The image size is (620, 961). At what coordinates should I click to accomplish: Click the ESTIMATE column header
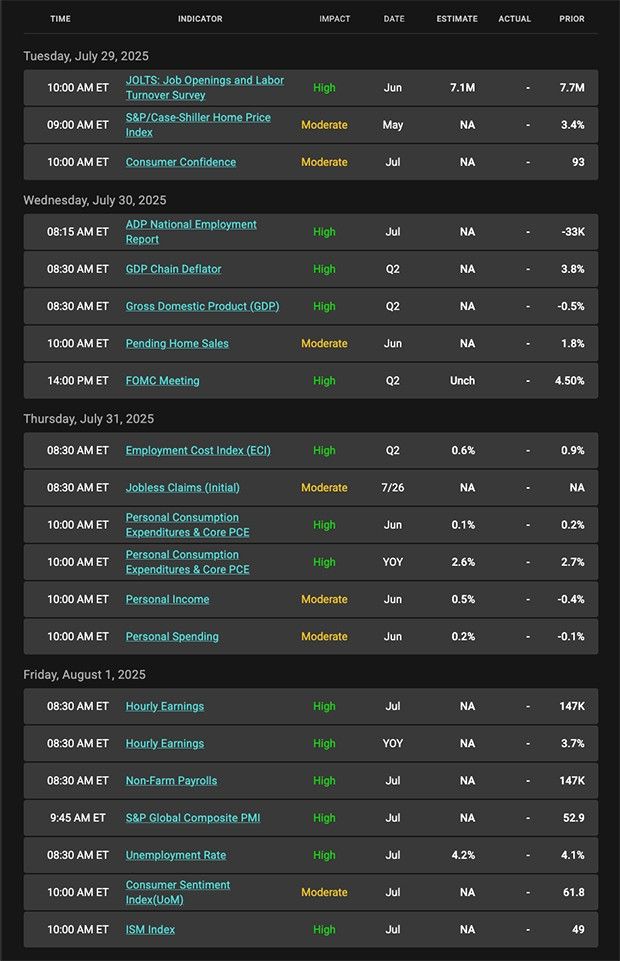457,19
